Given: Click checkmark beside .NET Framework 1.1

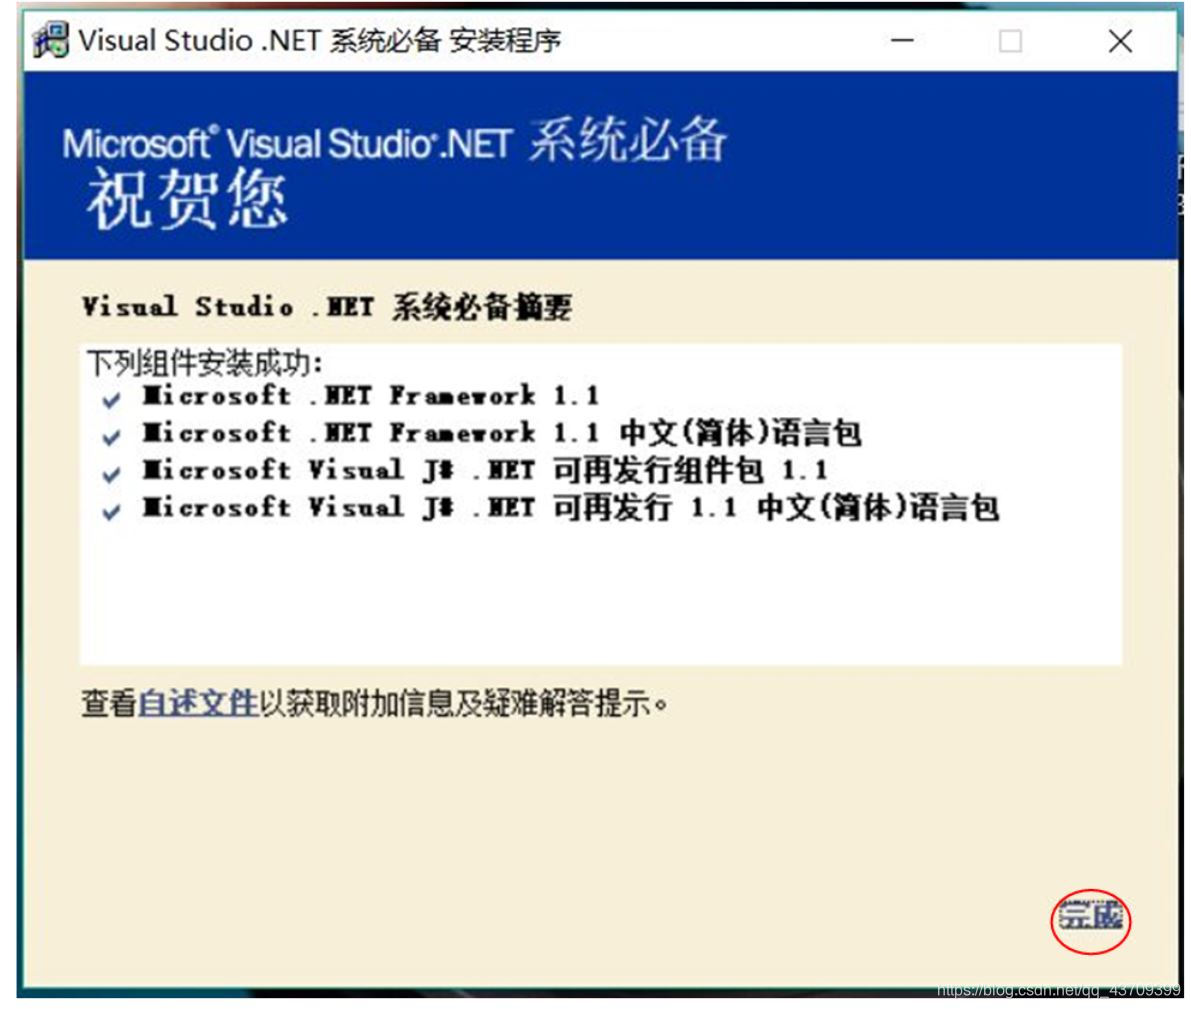Looking at the screenshot, I should click(x=112, y=400).
